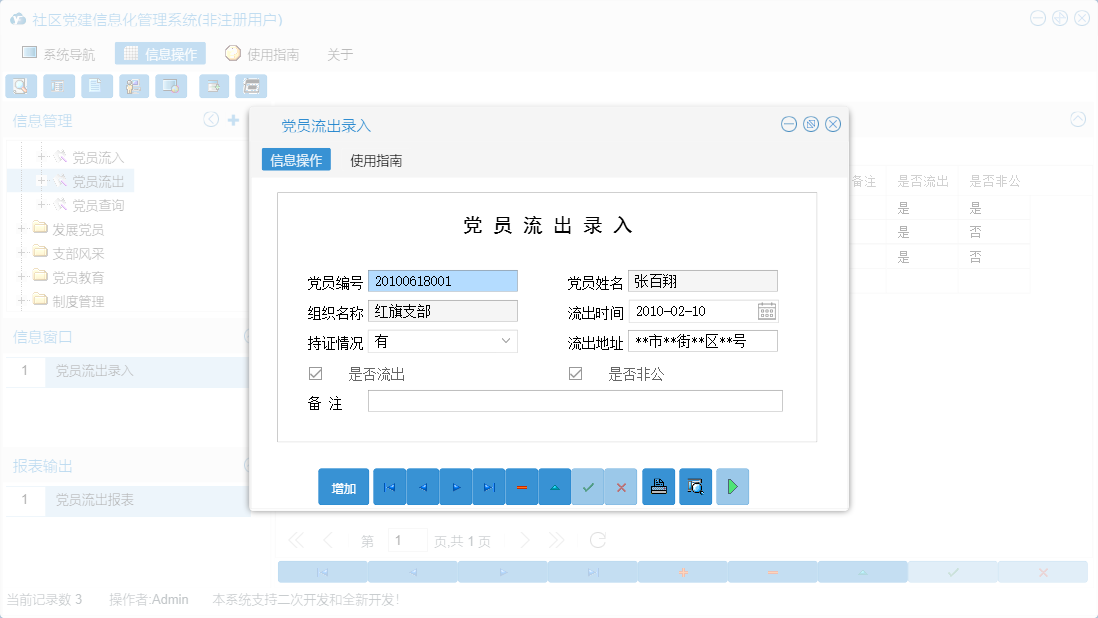1098x618 pixels.
Task: Open print preview in the dialog toolbar
Action: click(x=695, y=487)
